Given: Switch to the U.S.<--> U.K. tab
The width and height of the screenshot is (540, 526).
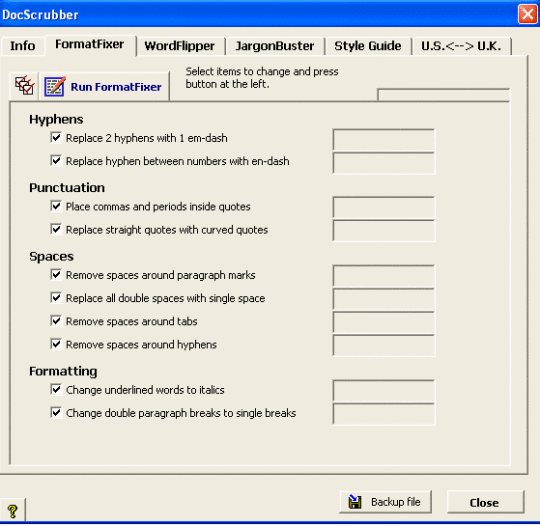Looking at the screenshot, I should pos(461,46).
